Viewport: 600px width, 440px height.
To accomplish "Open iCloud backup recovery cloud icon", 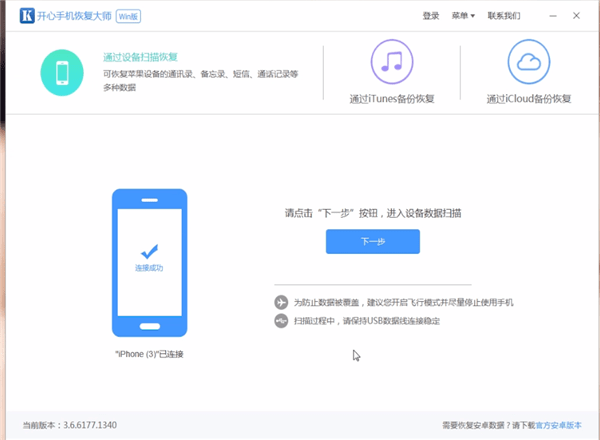I will tap(529, 61).
